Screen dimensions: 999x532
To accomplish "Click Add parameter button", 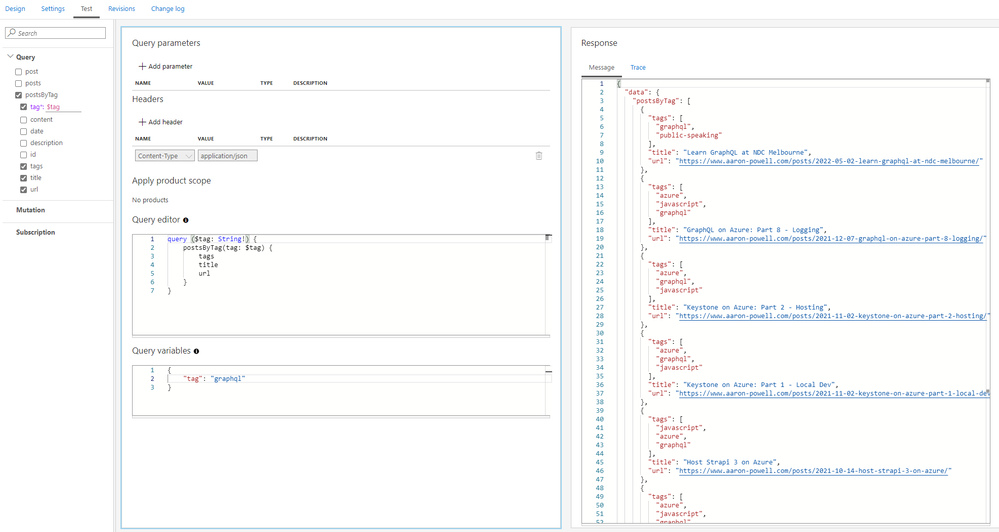I will 165,66.
